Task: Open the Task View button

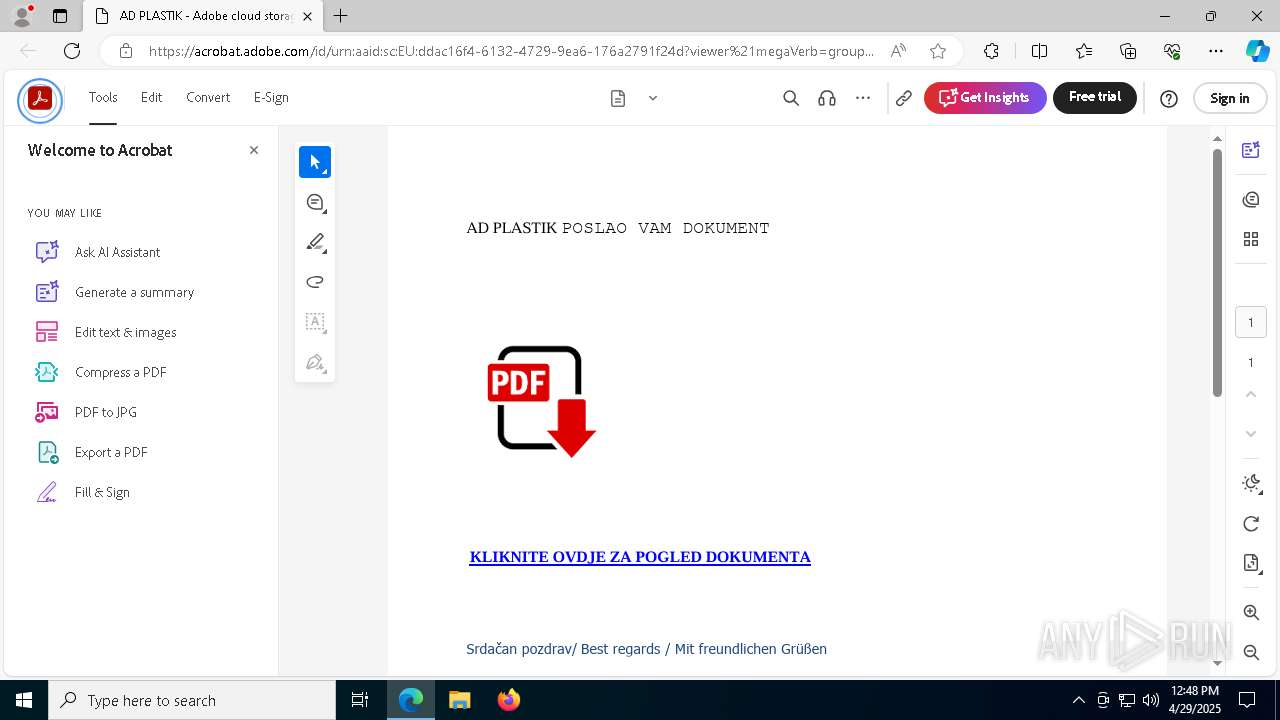Action: [x=360, y=700]
